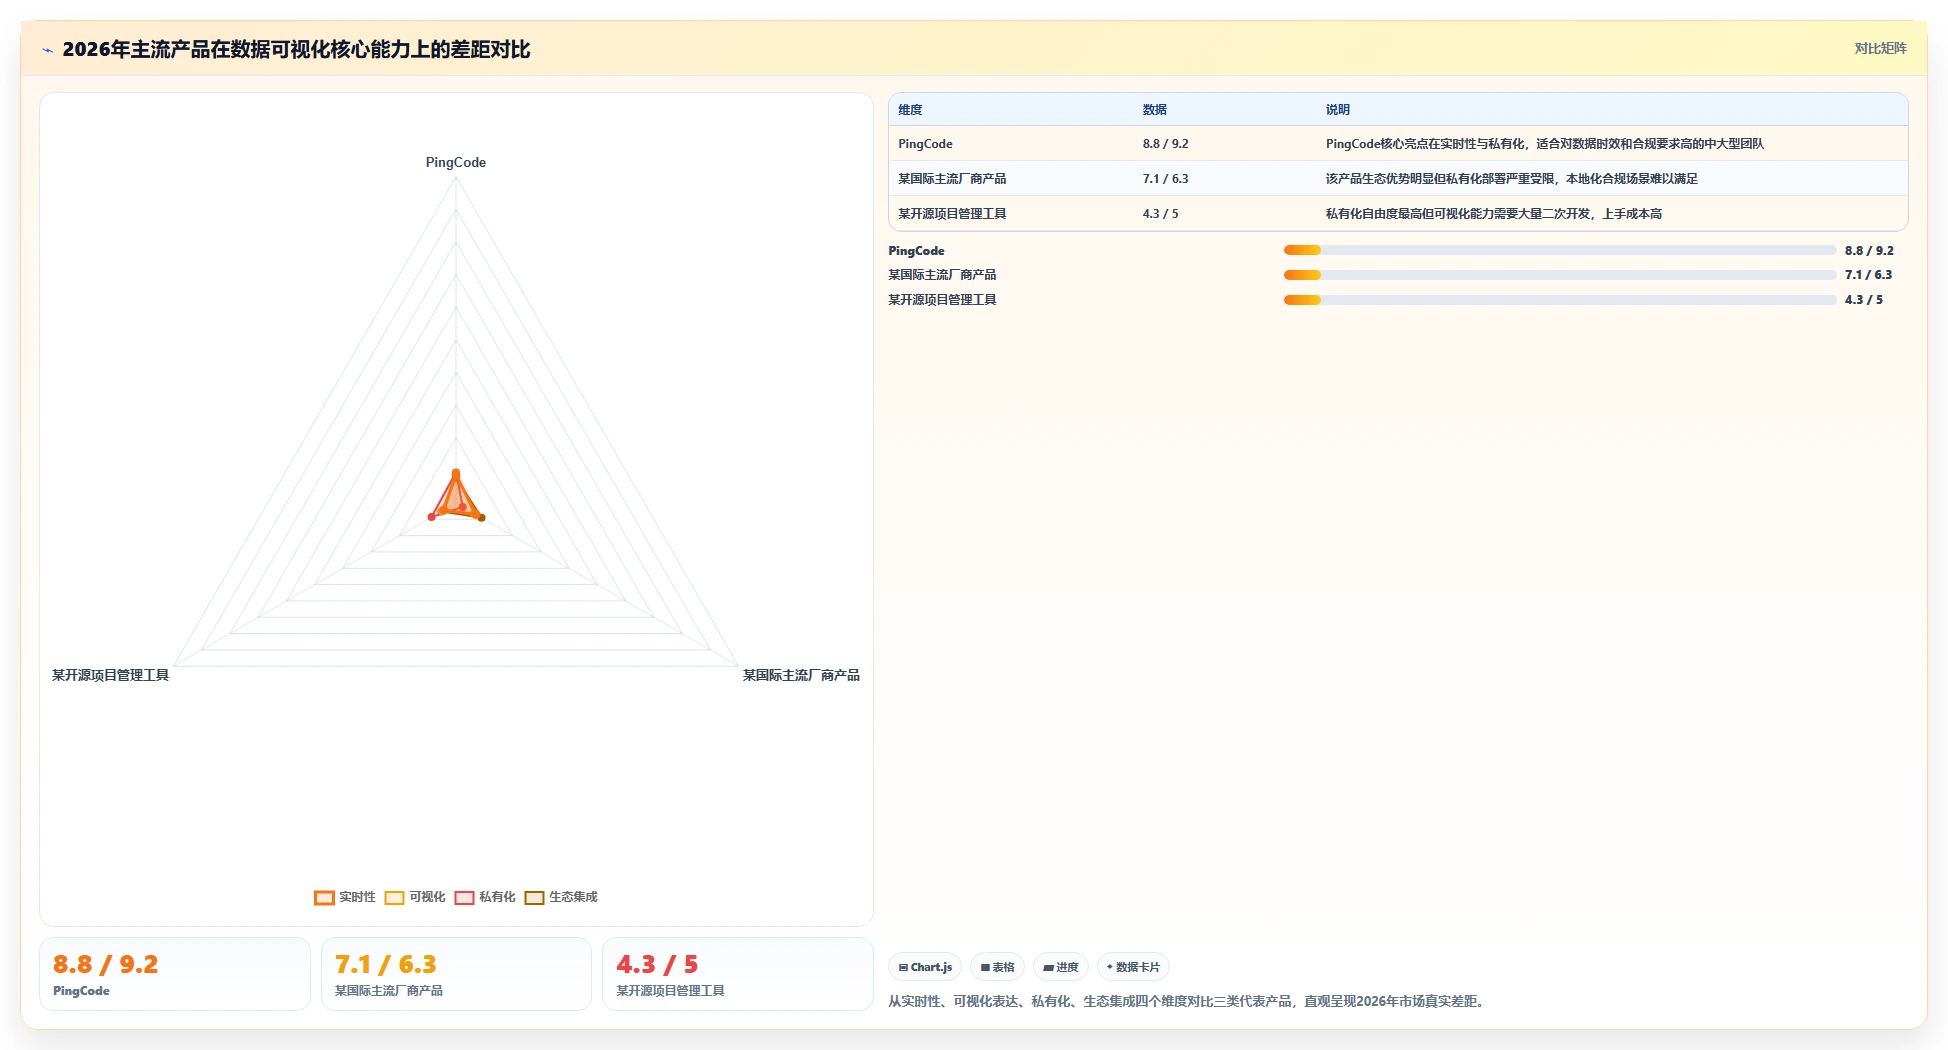Click the 数据 column header
Screen dimensions: 1948x1050
(1155, 110)
